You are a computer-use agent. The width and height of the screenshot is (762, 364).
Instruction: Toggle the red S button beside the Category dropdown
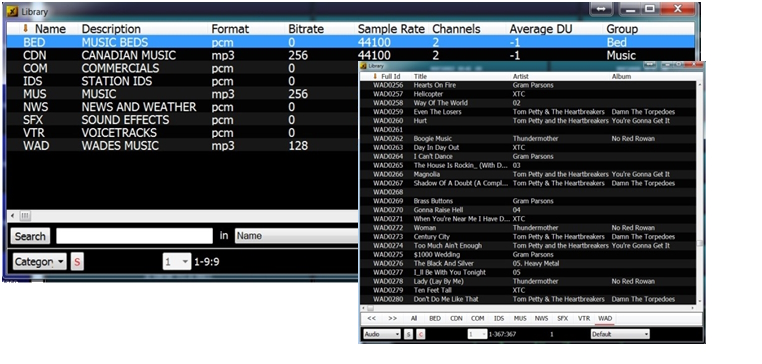coord(77,262)
